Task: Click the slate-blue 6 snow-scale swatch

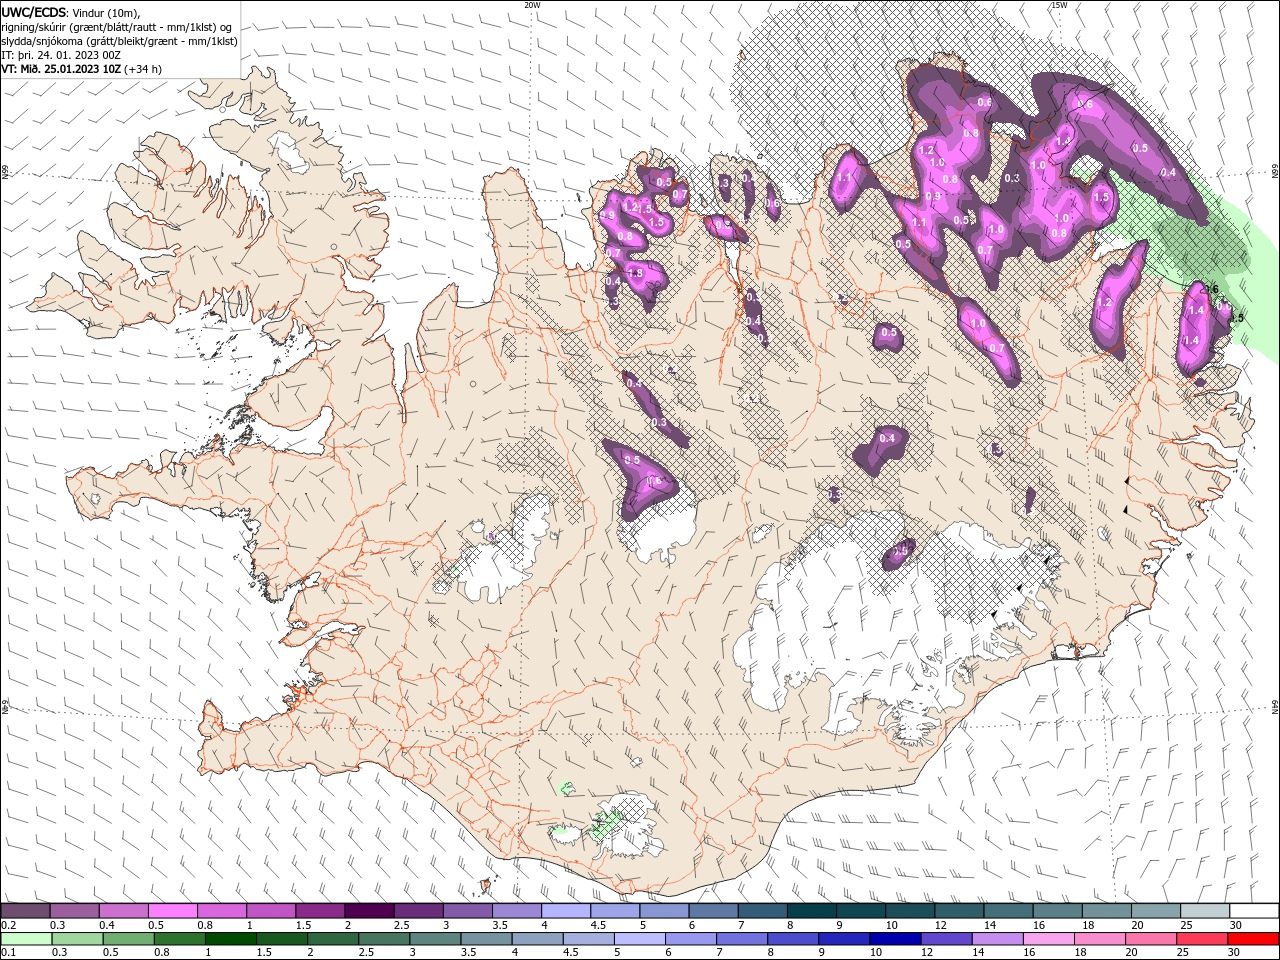Action: [x=712, y=911]
